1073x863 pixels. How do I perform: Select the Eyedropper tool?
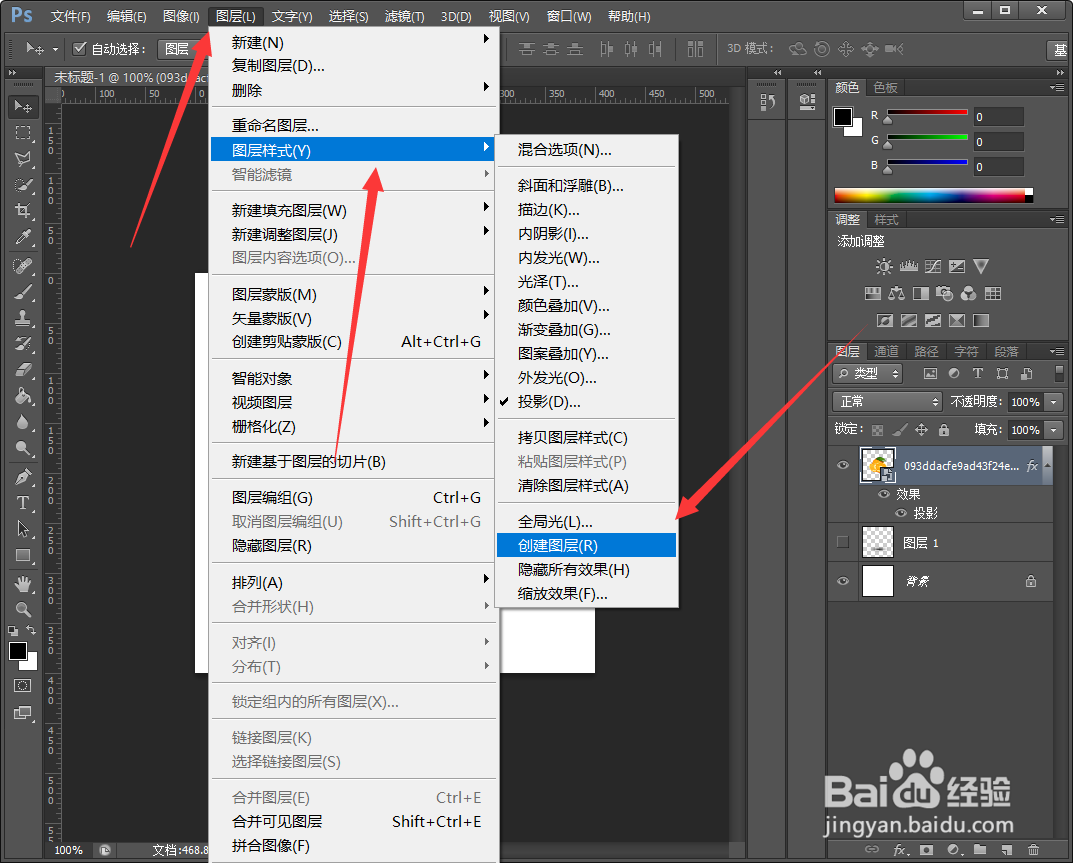click(23, 237)
